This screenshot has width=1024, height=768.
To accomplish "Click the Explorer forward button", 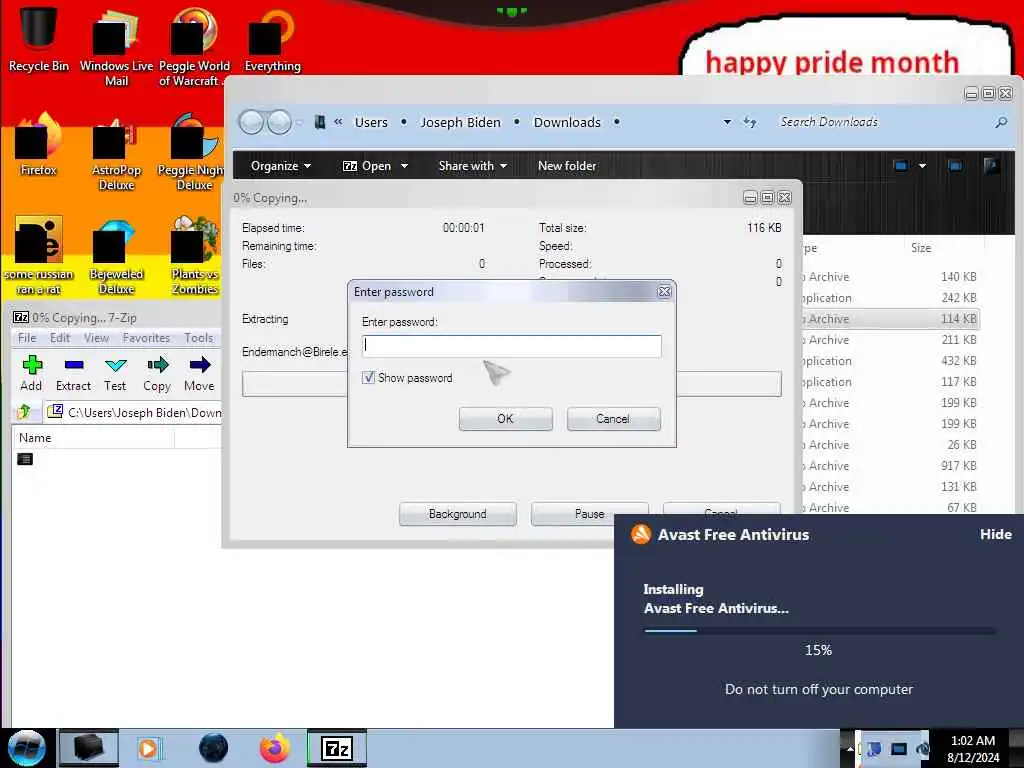I will click(280, 122).
